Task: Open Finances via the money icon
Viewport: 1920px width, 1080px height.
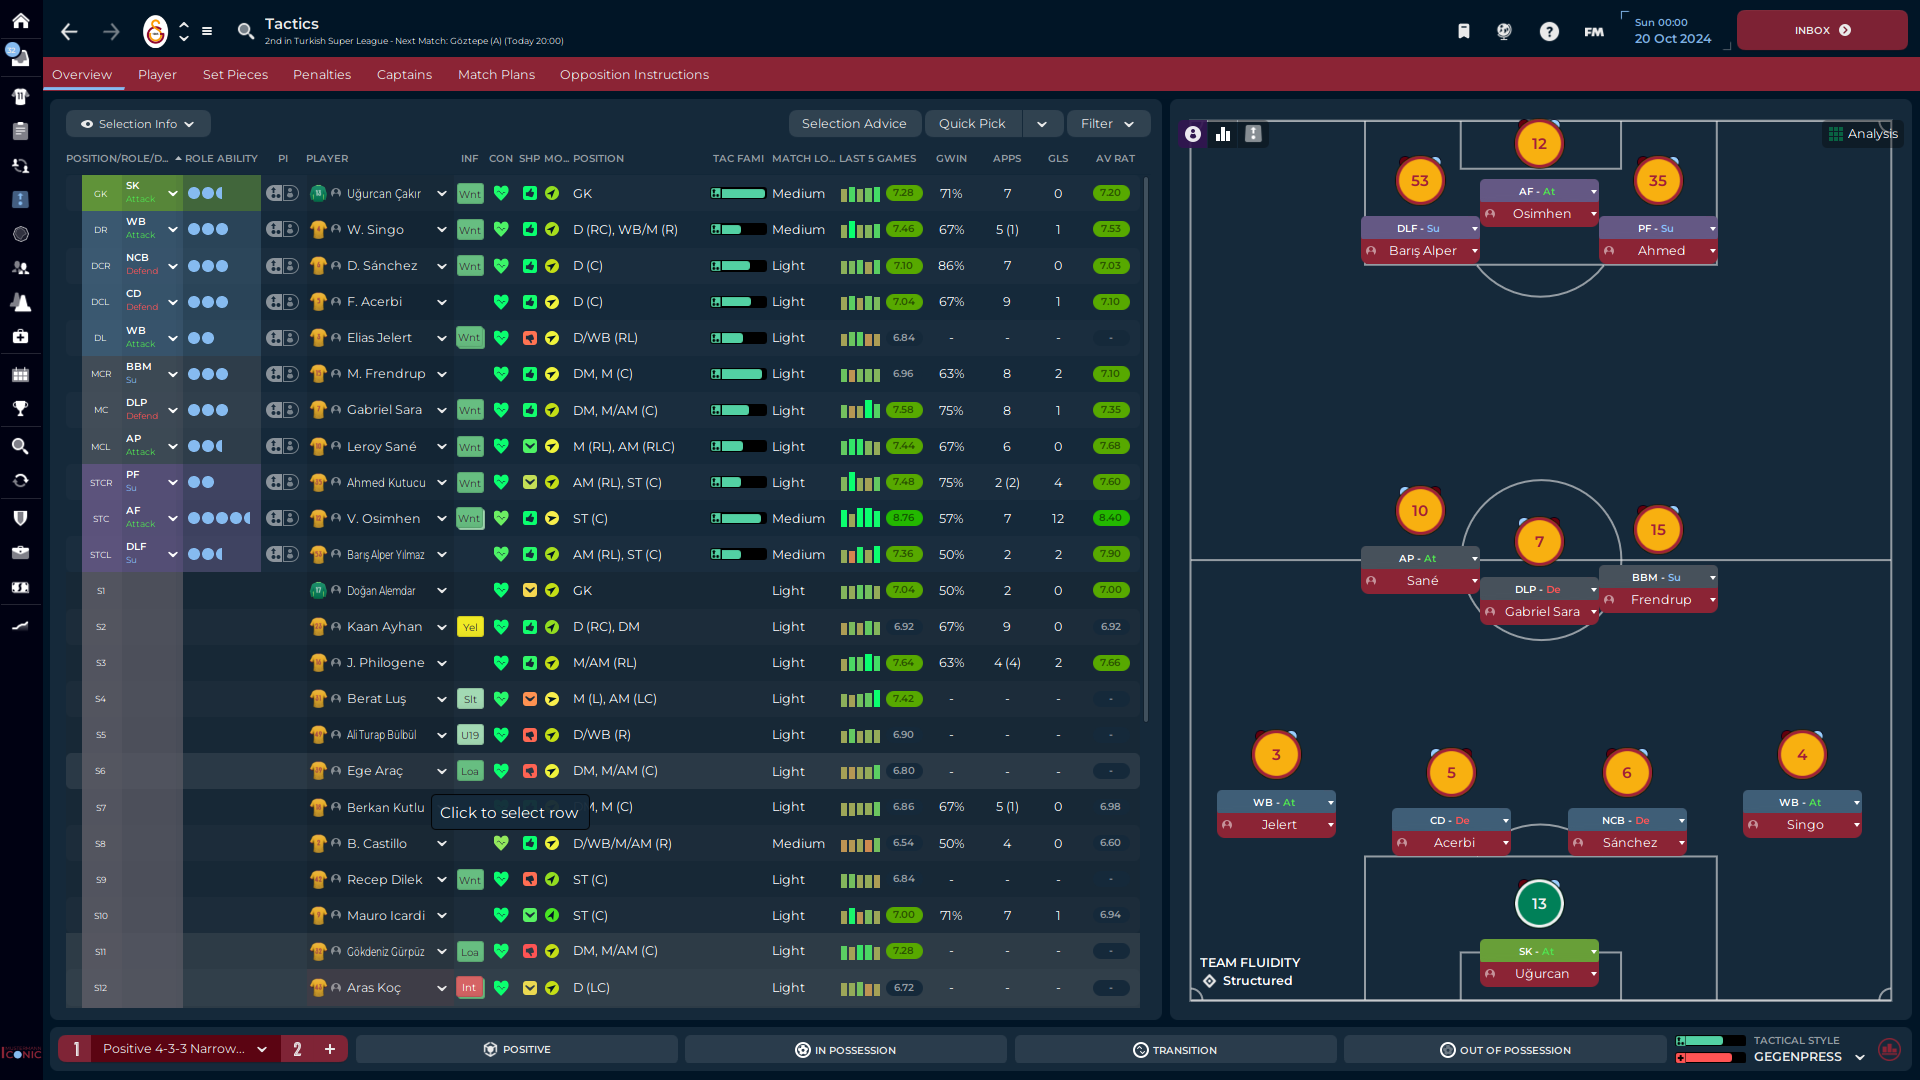Action: click(20, 588)
